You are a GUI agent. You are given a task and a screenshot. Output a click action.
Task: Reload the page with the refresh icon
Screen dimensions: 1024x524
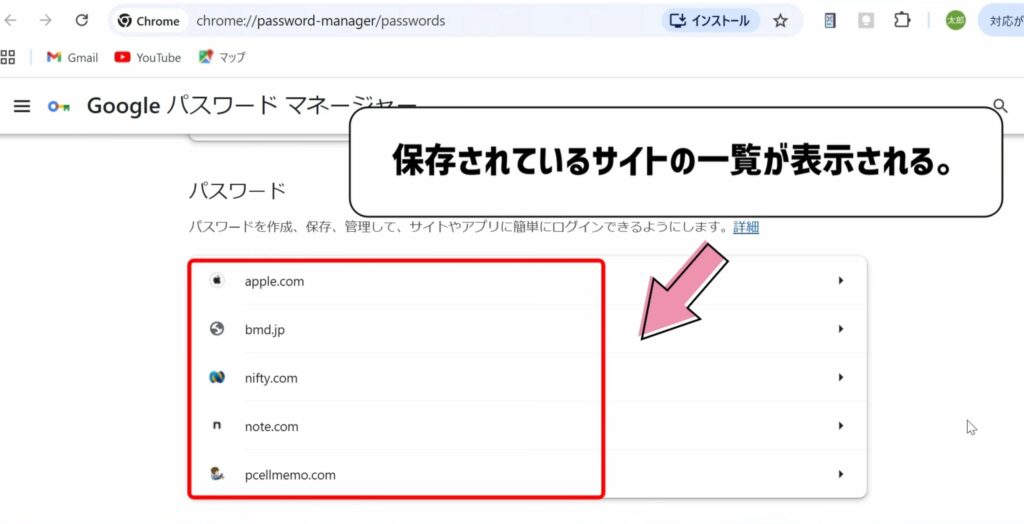click(82, 20)
